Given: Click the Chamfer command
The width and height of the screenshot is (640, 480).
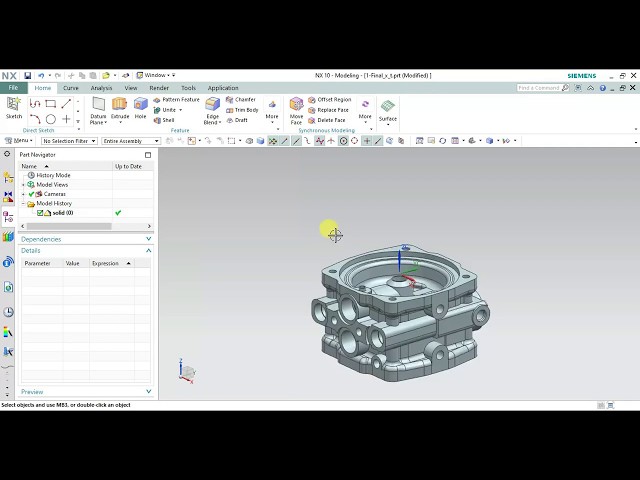Looking at the screenshot, I should (x=241, y=100).
